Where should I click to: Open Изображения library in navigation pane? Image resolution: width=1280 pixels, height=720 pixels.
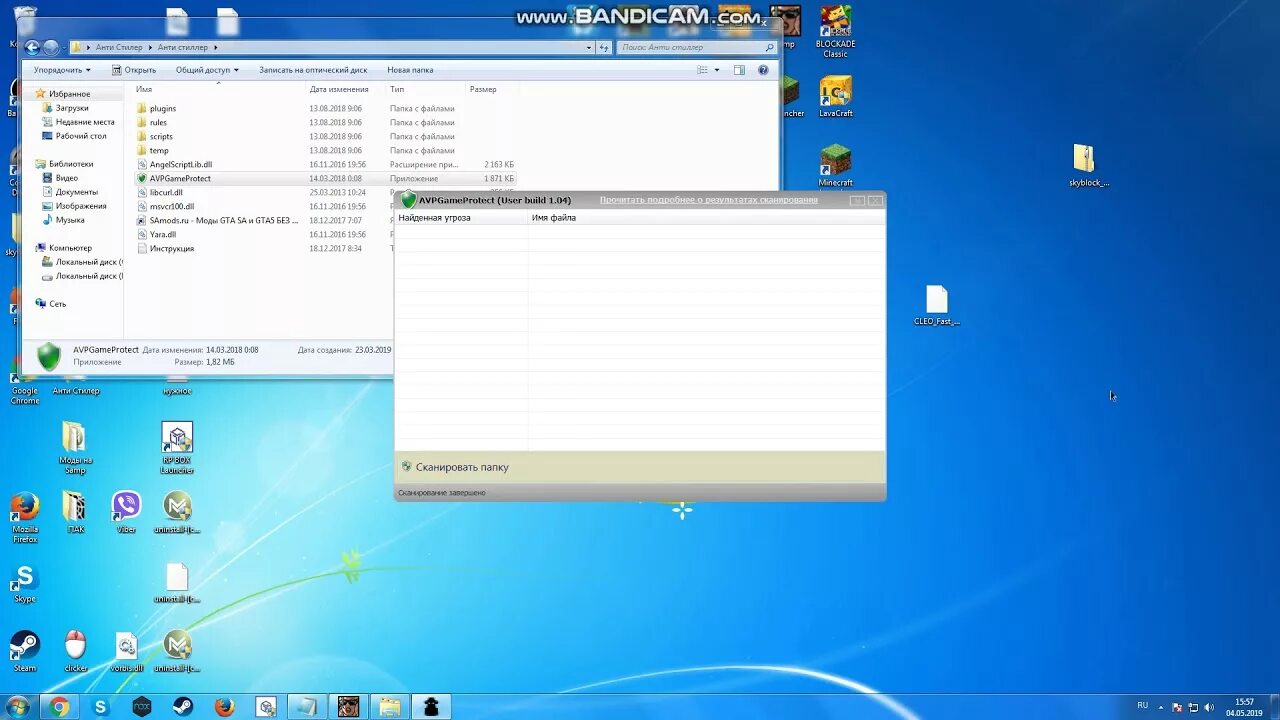coord(81,206)
